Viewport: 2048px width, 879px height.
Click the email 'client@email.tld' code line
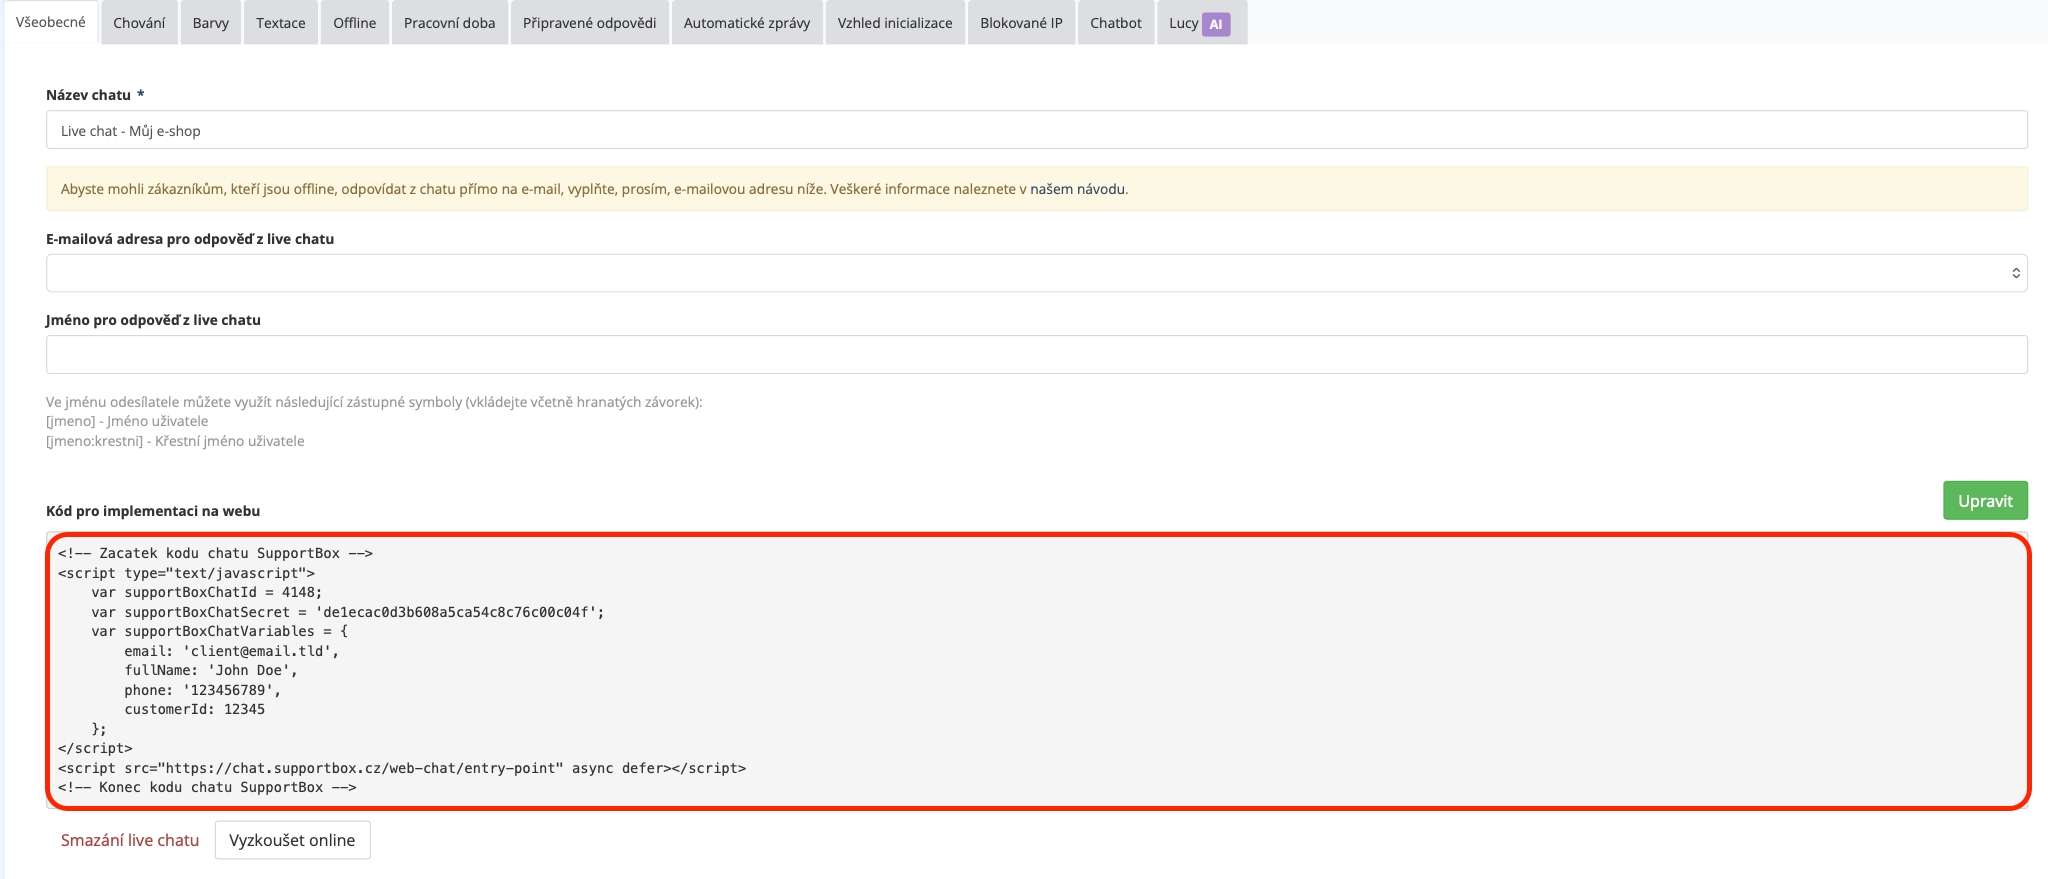click(232, 651)
